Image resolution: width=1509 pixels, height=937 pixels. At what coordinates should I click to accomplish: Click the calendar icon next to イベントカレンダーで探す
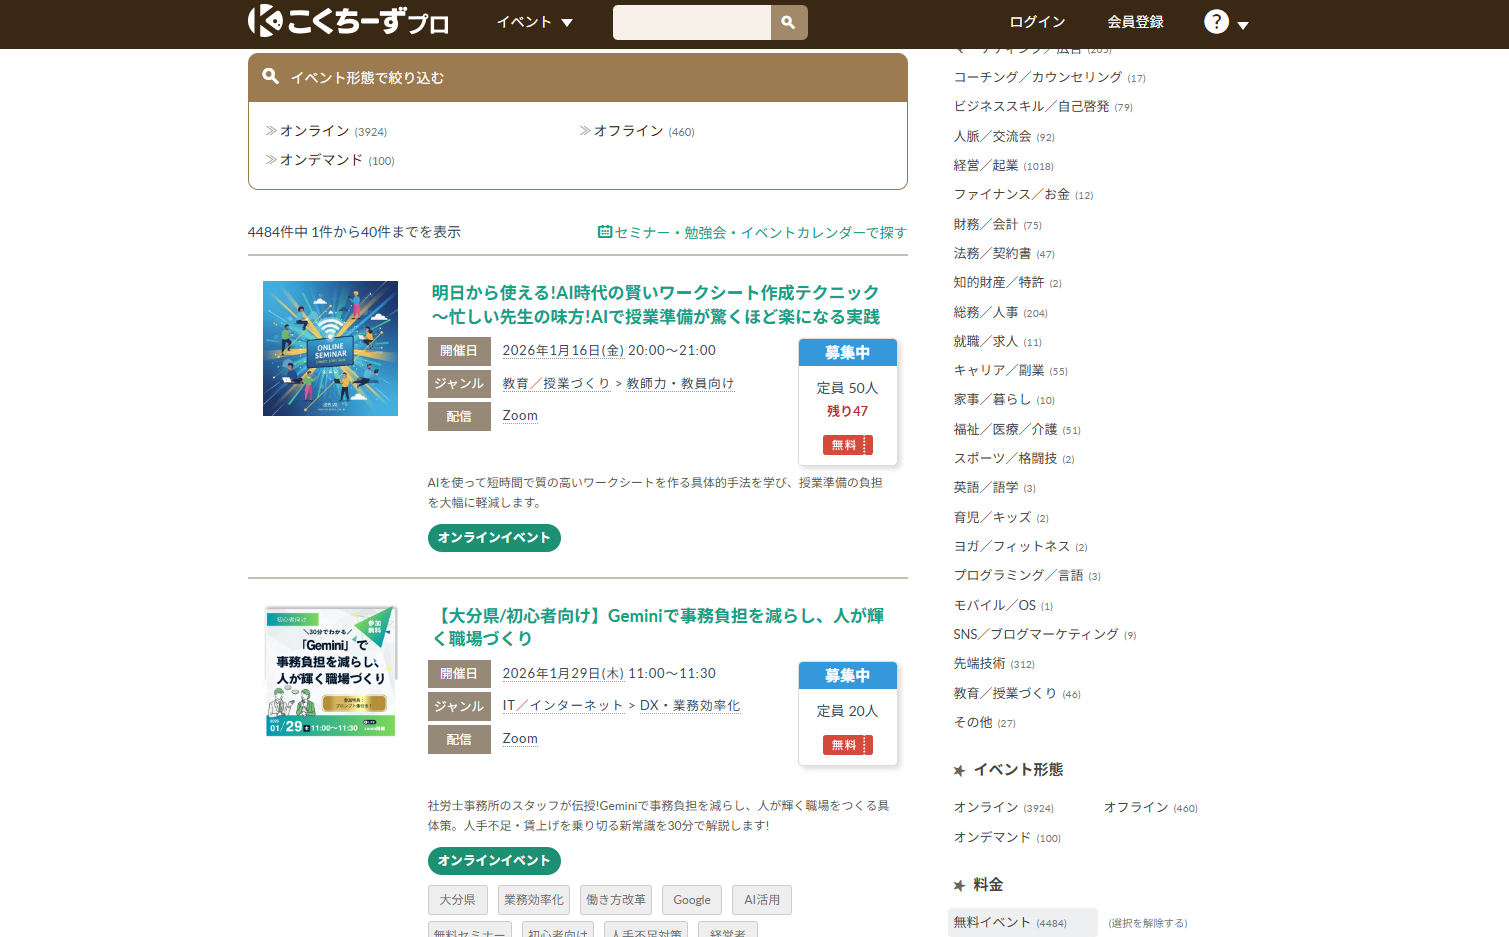pos(603,231)
